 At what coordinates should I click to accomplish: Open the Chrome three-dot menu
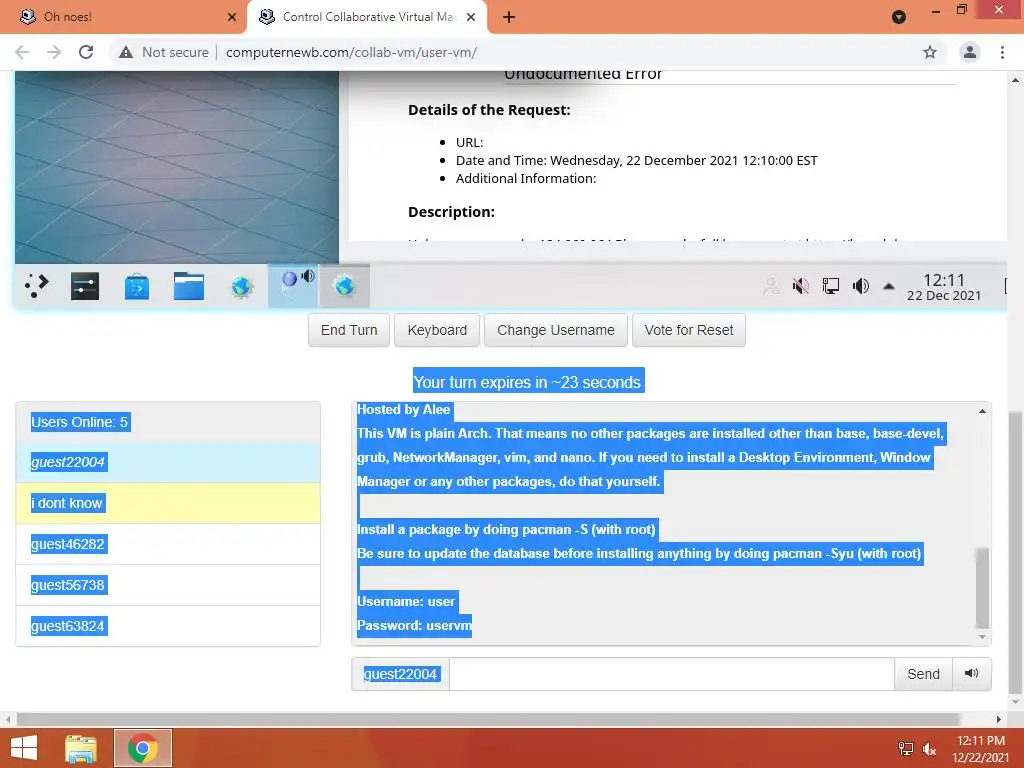pos(1002,52)
